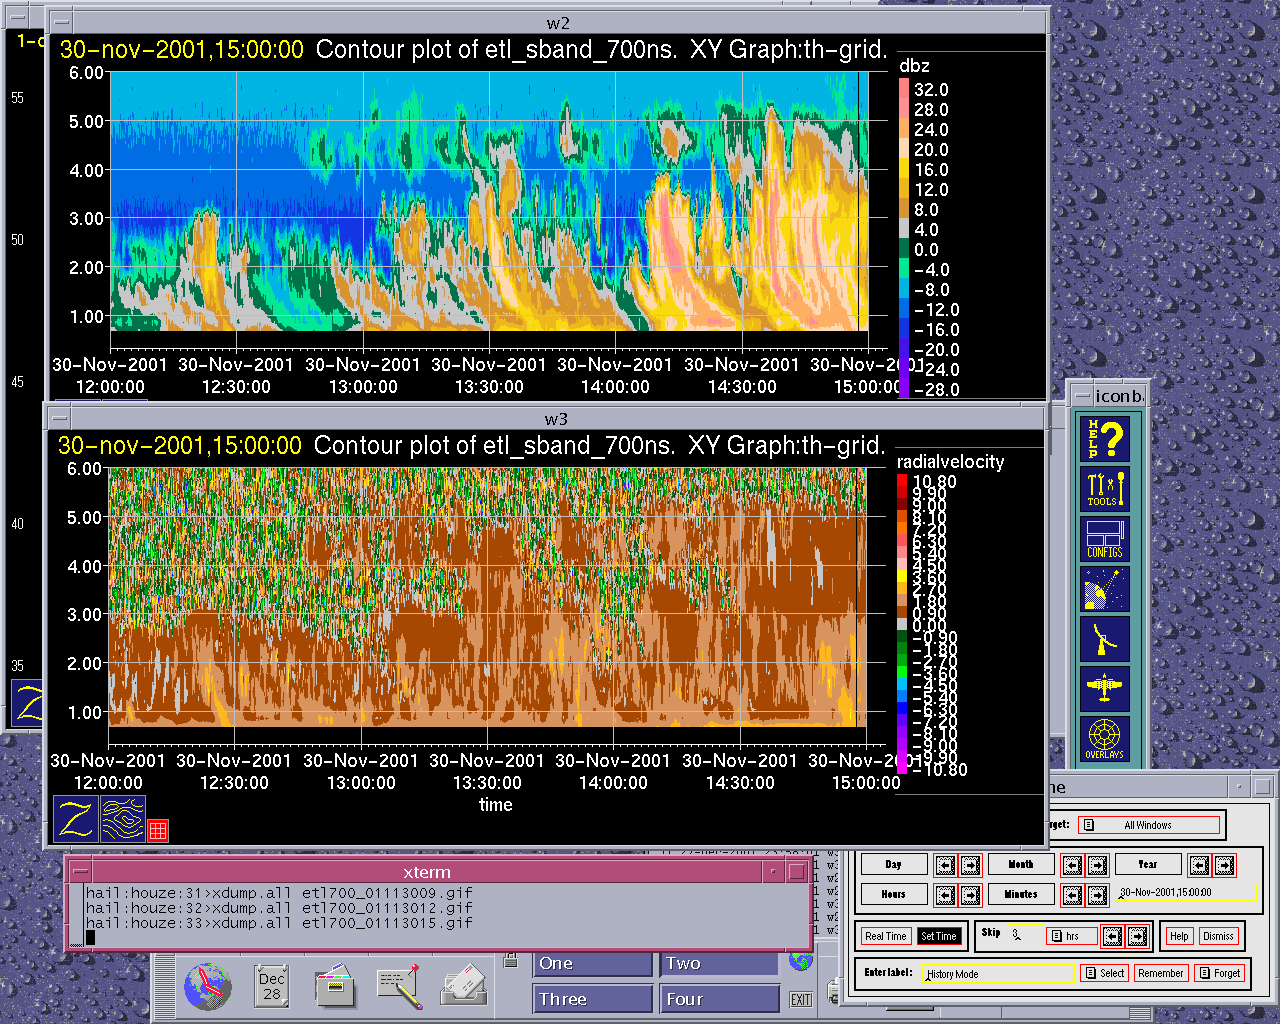Open the Help icon in icon bar
1280x1024 pixels.
point(1105,438)
